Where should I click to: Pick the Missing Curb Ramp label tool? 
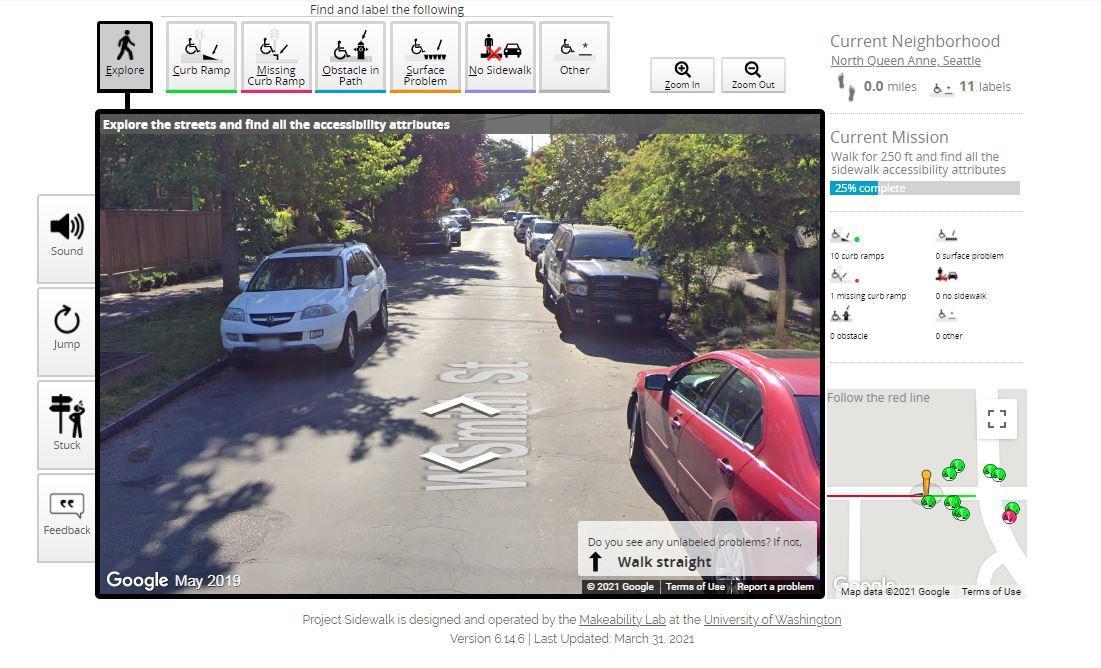click(x=276, y=57)
